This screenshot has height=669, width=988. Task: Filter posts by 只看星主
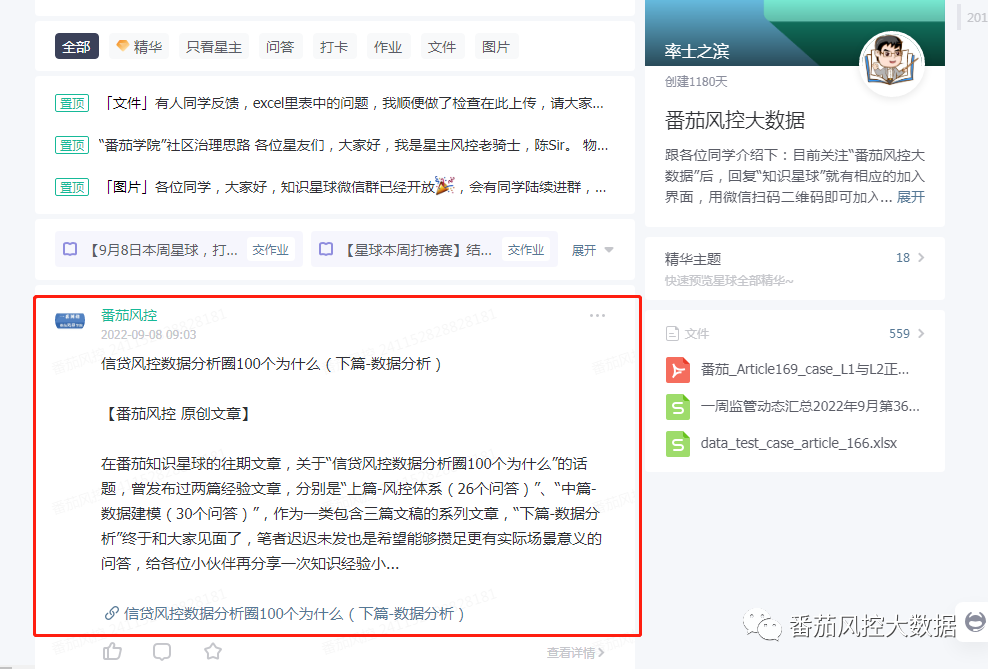[213, 46]
